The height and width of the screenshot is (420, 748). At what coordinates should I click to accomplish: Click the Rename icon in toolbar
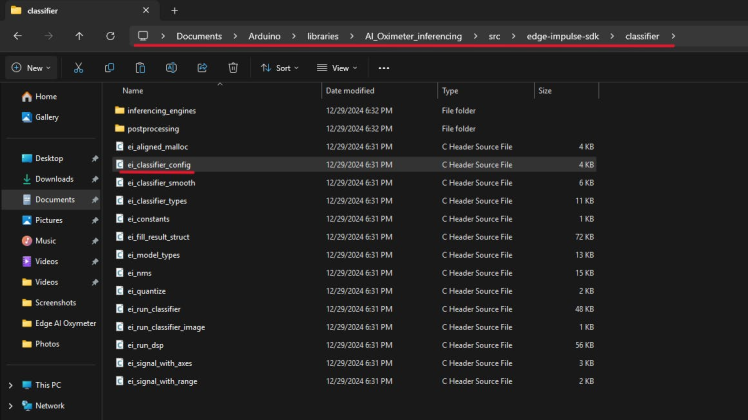click(171, 68)
